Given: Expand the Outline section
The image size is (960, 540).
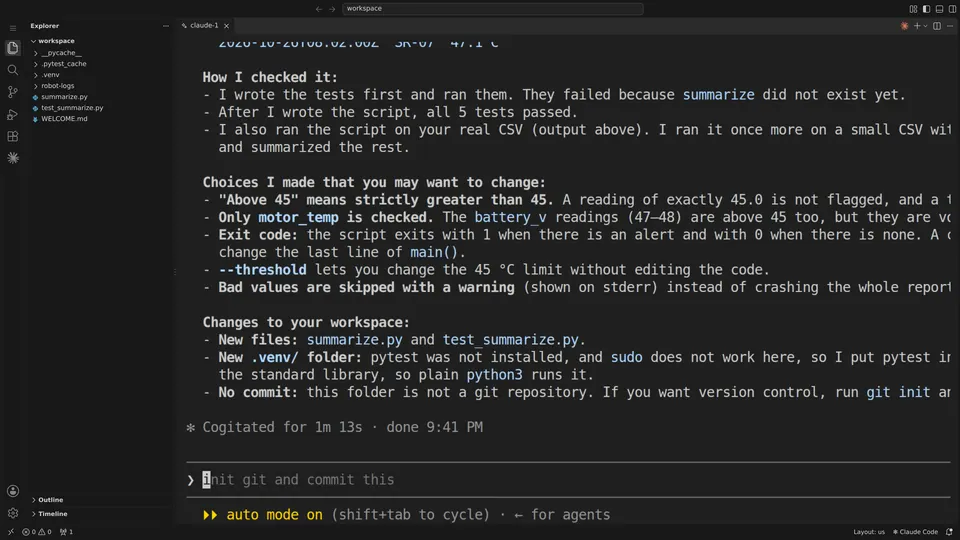Looking at the screenshot, I should click(50, 500).
